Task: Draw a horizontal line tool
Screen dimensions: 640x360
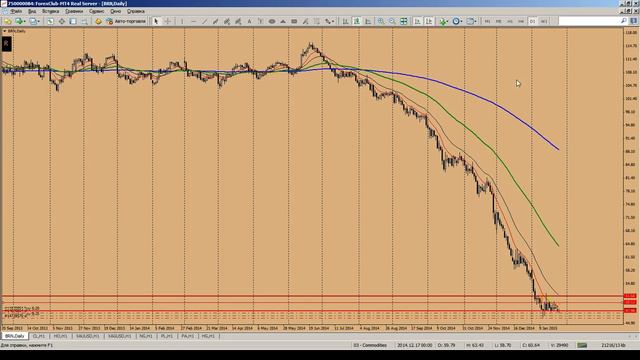Action: coord(193,21)
